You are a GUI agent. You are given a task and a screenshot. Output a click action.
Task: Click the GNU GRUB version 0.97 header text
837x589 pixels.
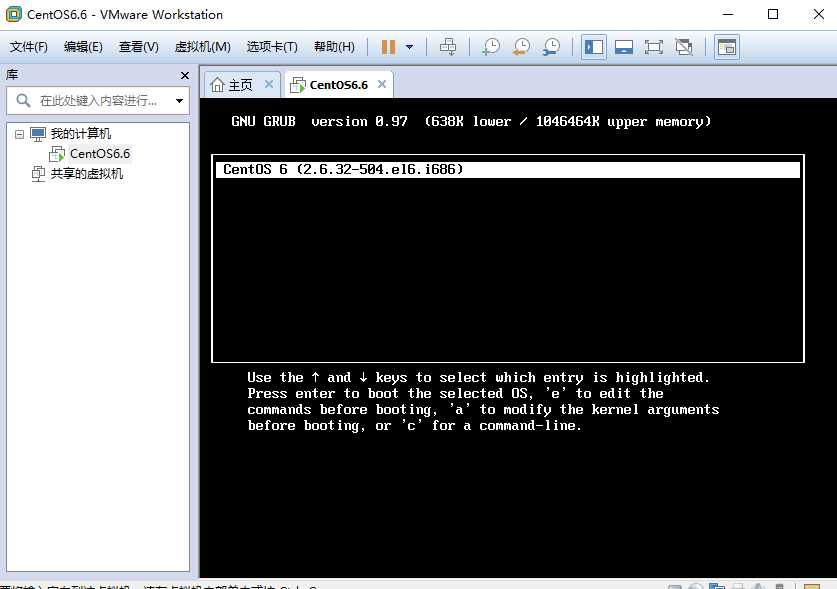pos(319,122)
